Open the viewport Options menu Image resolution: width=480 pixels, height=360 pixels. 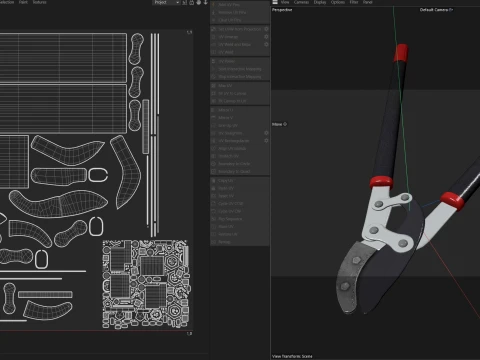pos(338,2)
